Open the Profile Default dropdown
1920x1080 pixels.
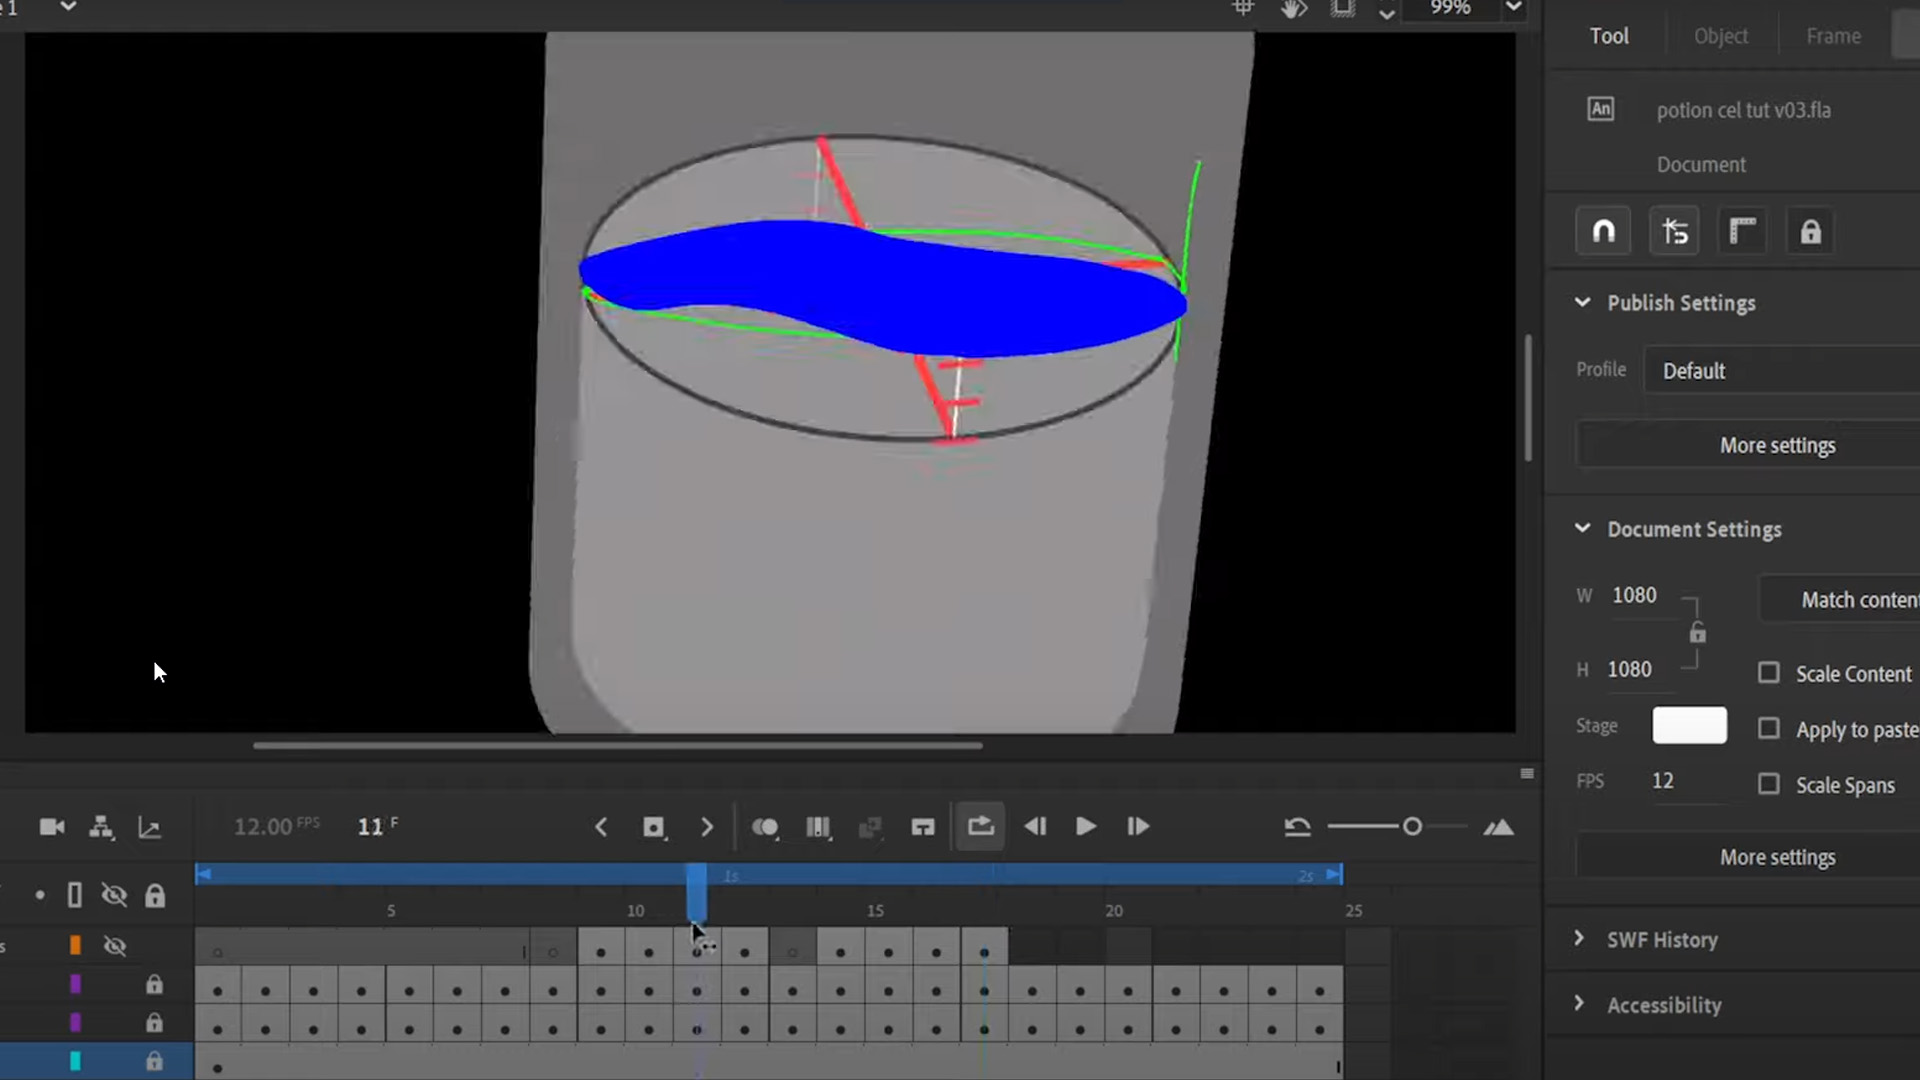pyautogui.click(x=1780, y=371)
